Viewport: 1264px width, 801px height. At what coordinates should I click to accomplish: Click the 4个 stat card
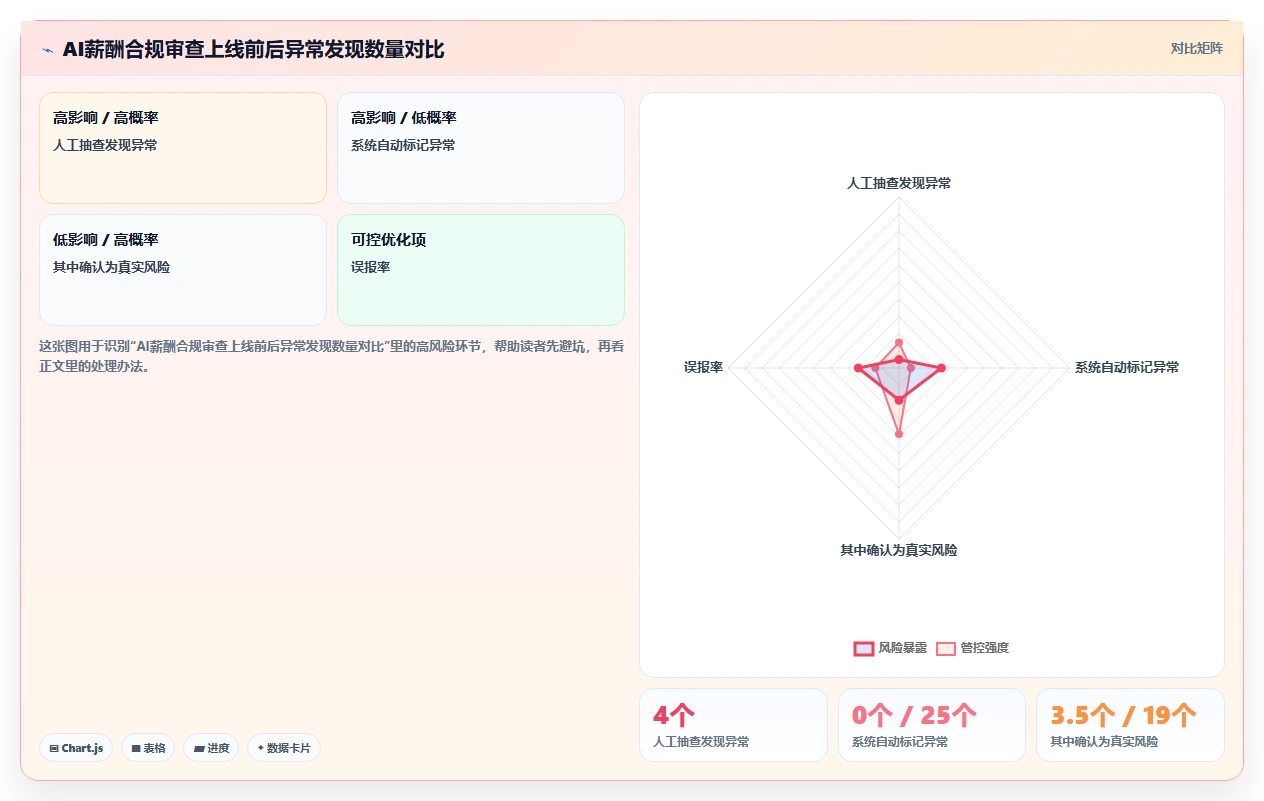[733, 725]
